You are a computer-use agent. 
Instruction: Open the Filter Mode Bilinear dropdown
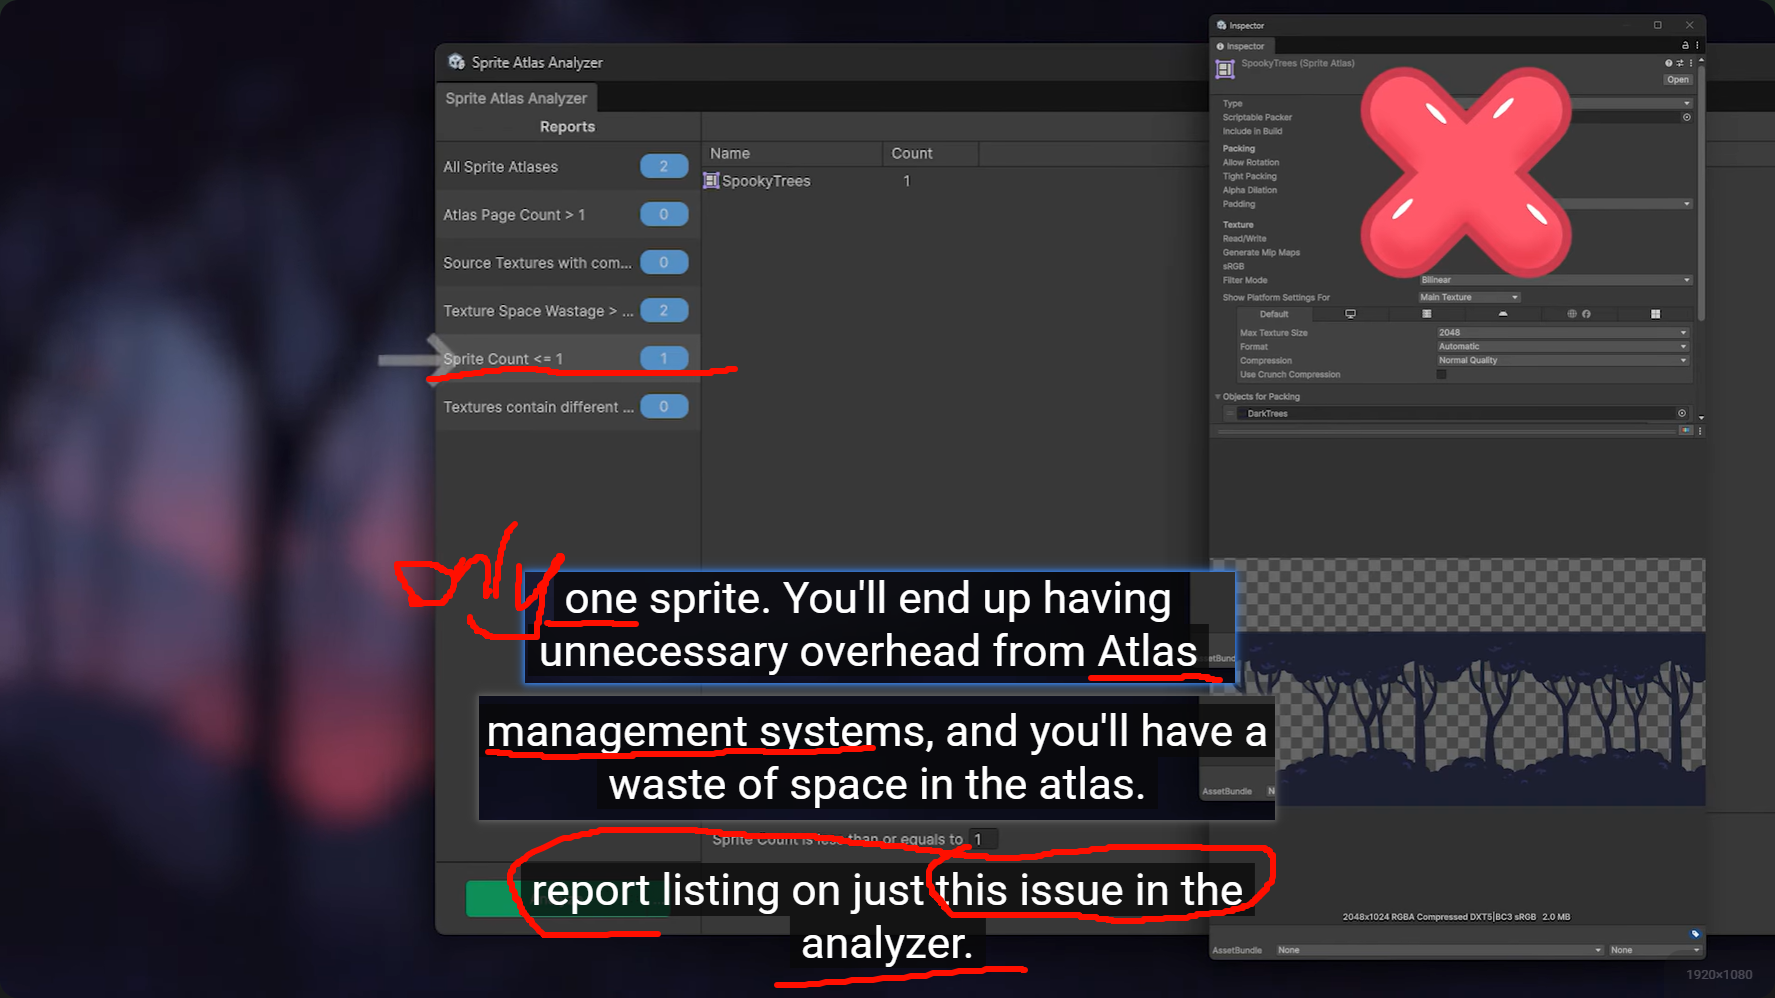(1555, 280)
